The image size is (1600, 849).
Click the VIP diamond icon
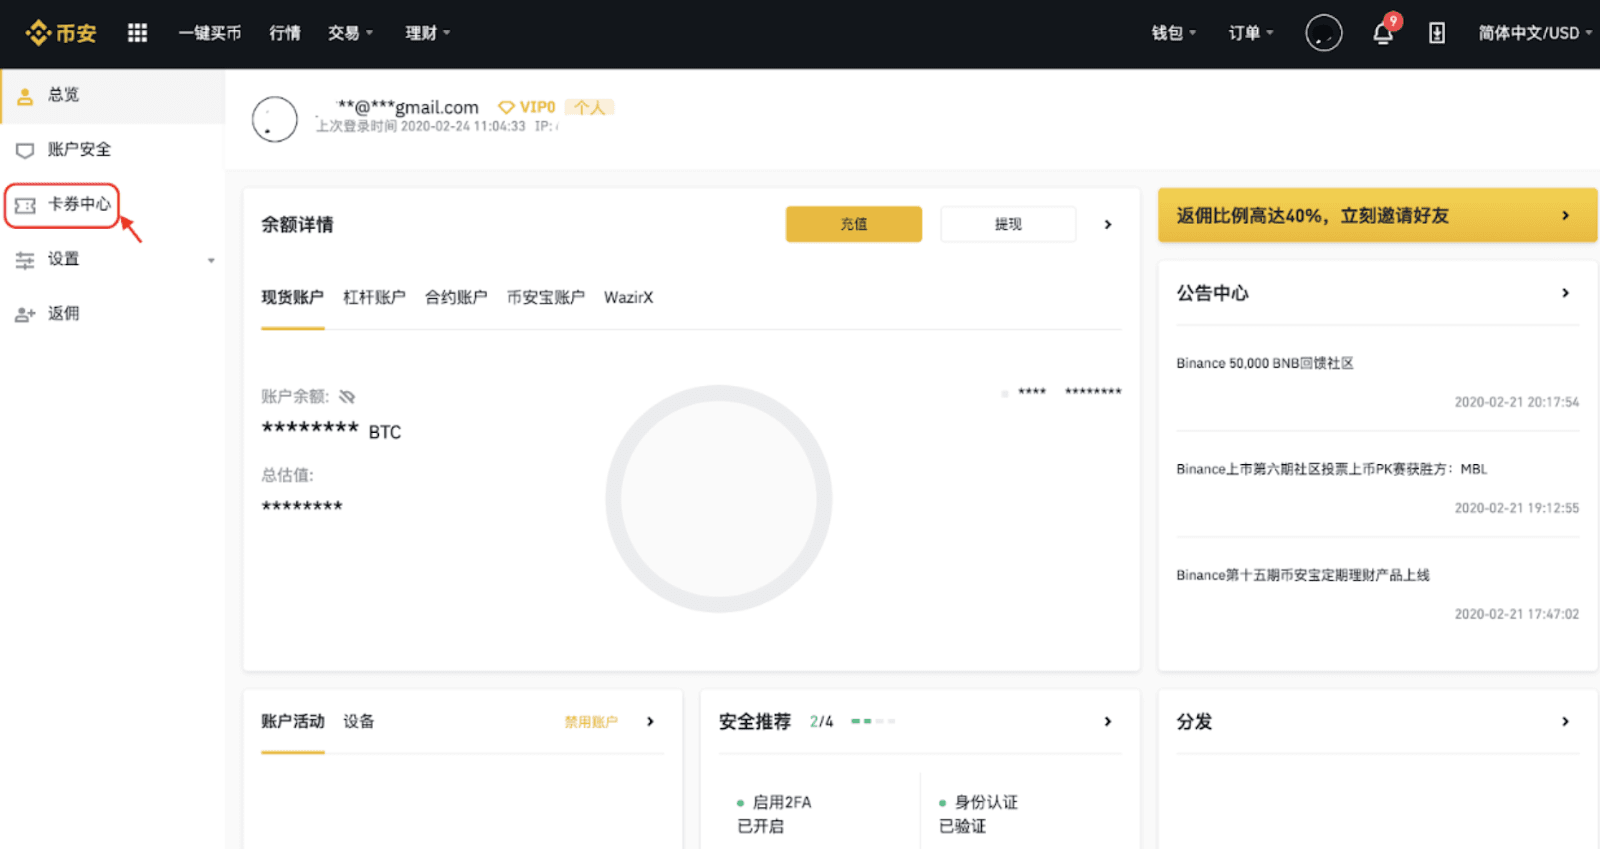point(506,107)
